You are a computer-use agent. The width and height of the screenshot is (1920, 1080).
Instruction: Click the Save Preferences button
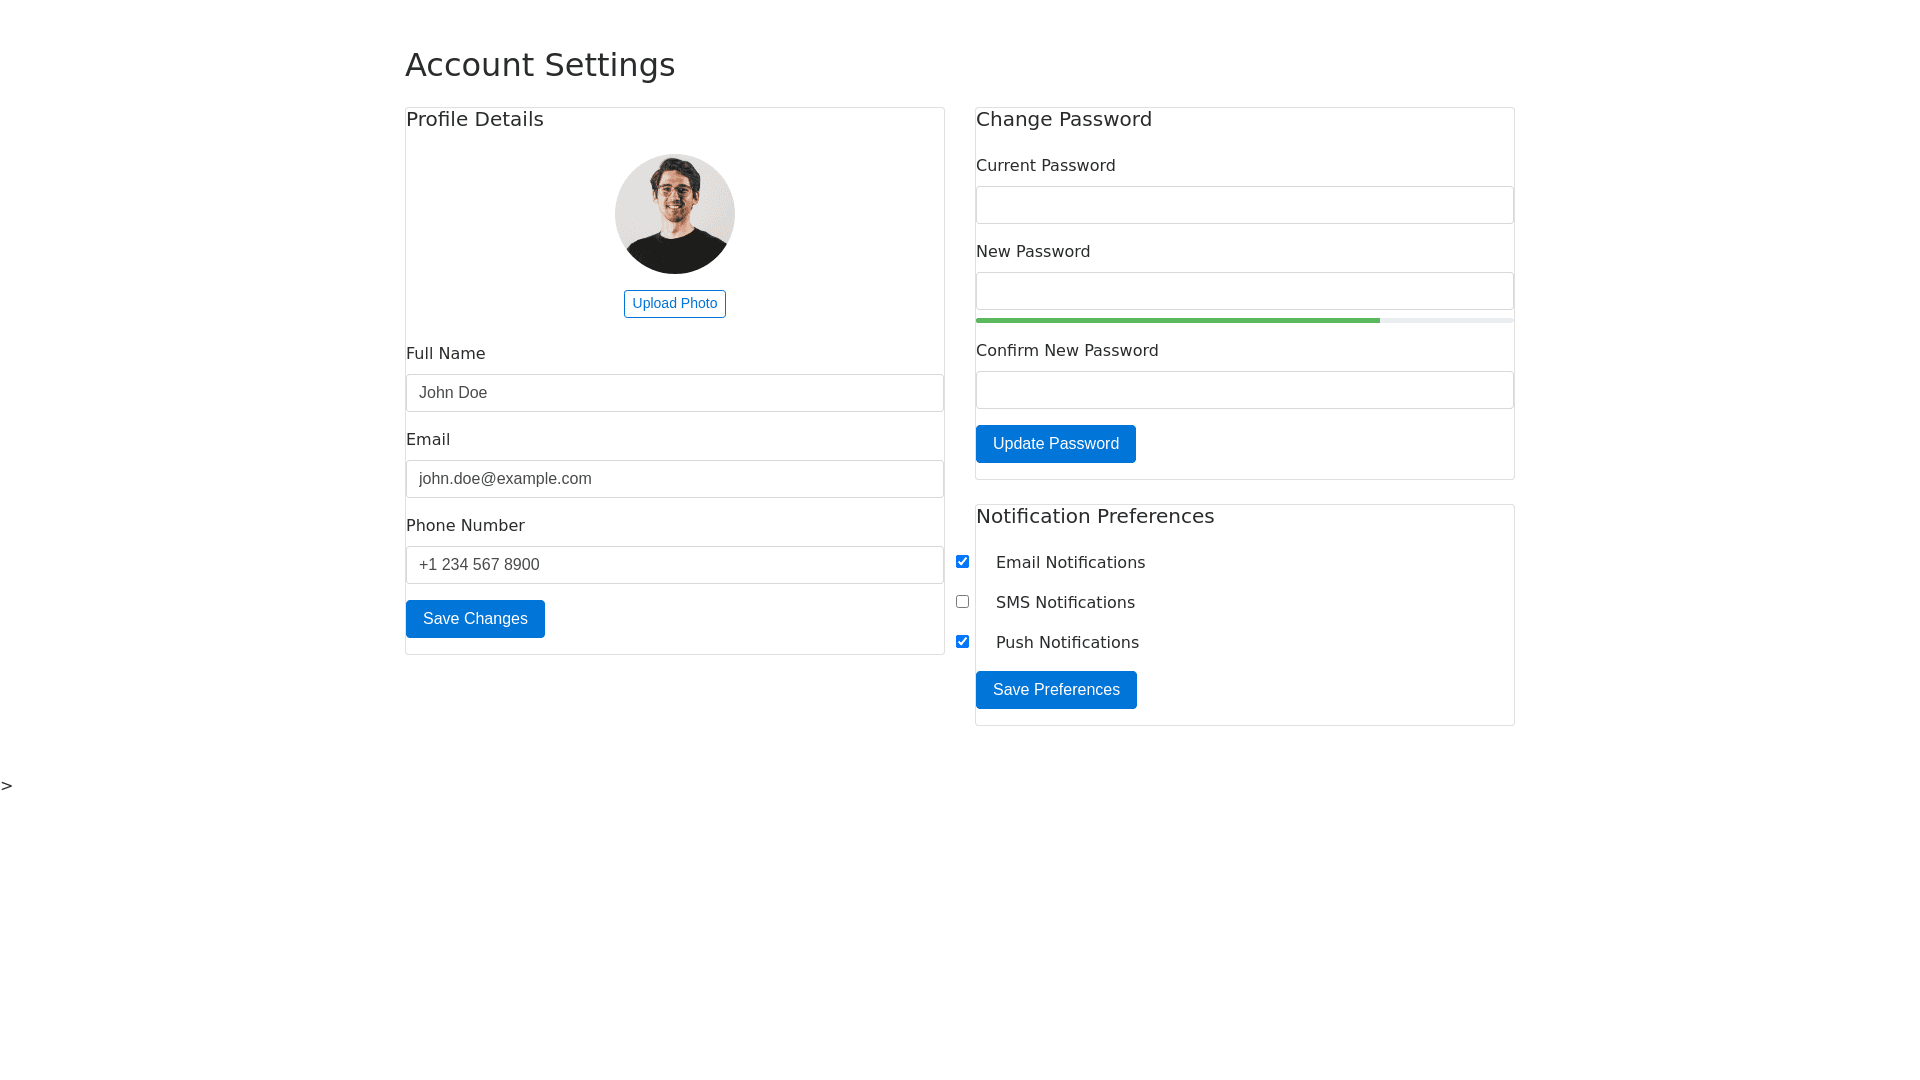(x=1055, y=690)
